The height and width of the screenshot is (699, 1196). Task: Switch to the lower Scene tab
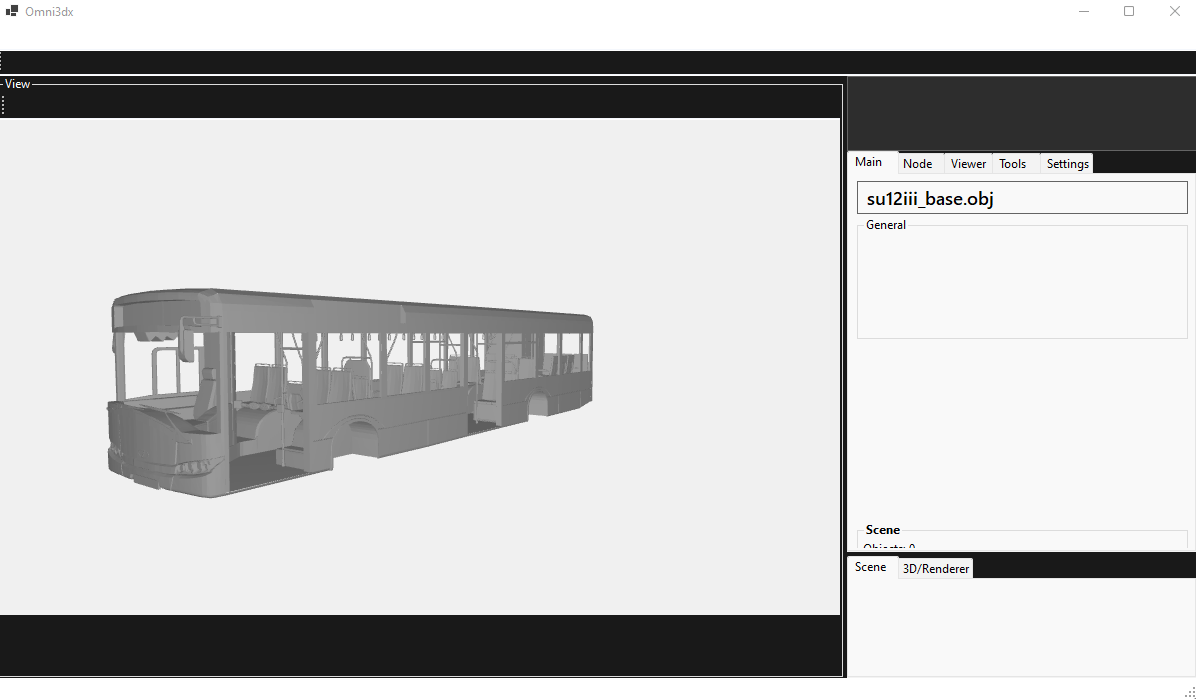(x=870, y=567)
